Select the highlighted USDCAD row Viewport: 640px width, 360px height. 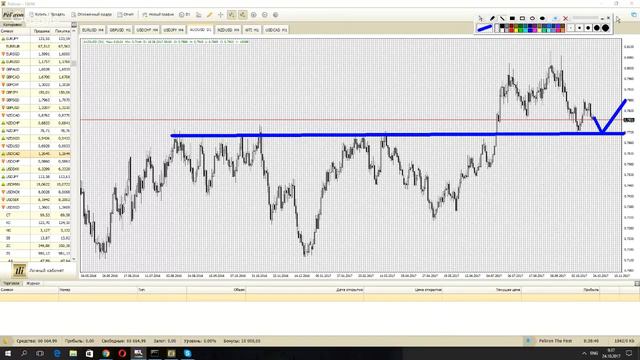(x=36, y=154)
